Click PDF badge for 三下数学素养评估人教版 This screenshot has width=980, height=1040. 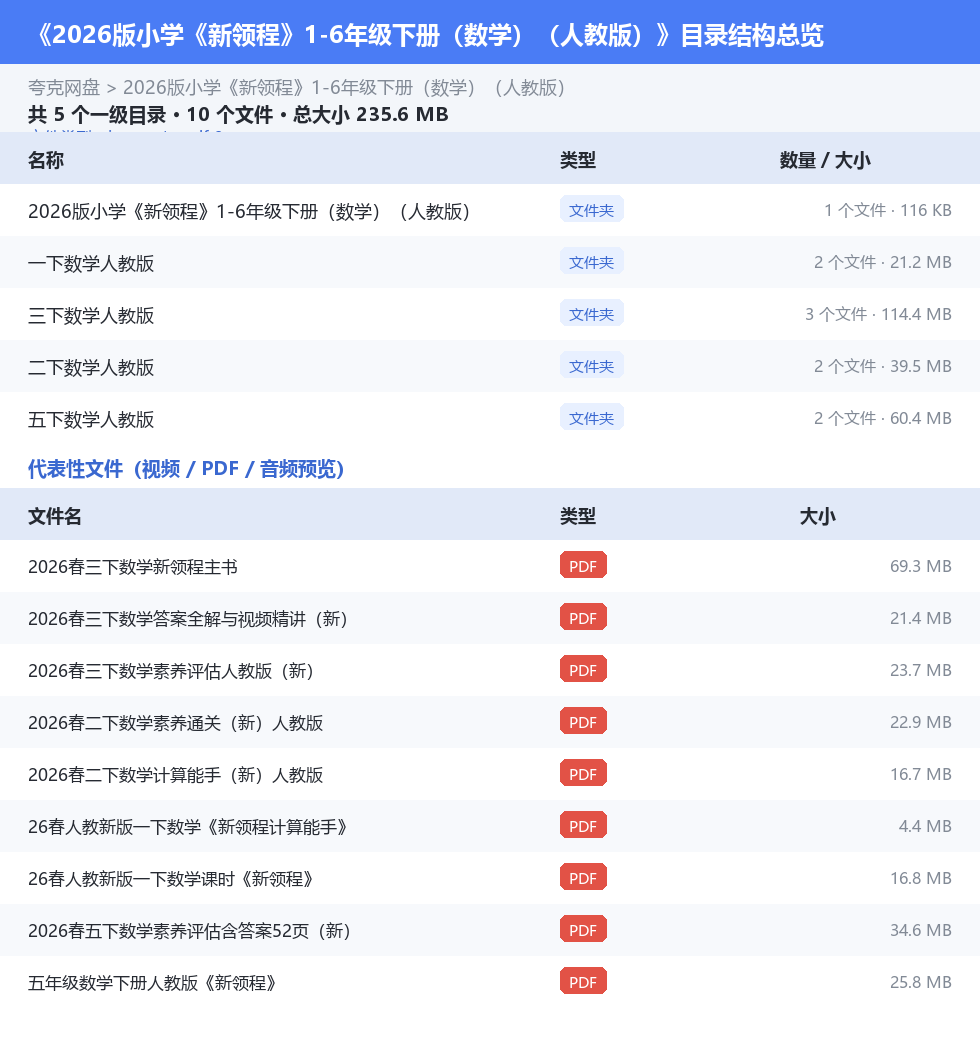coord(583,670)
